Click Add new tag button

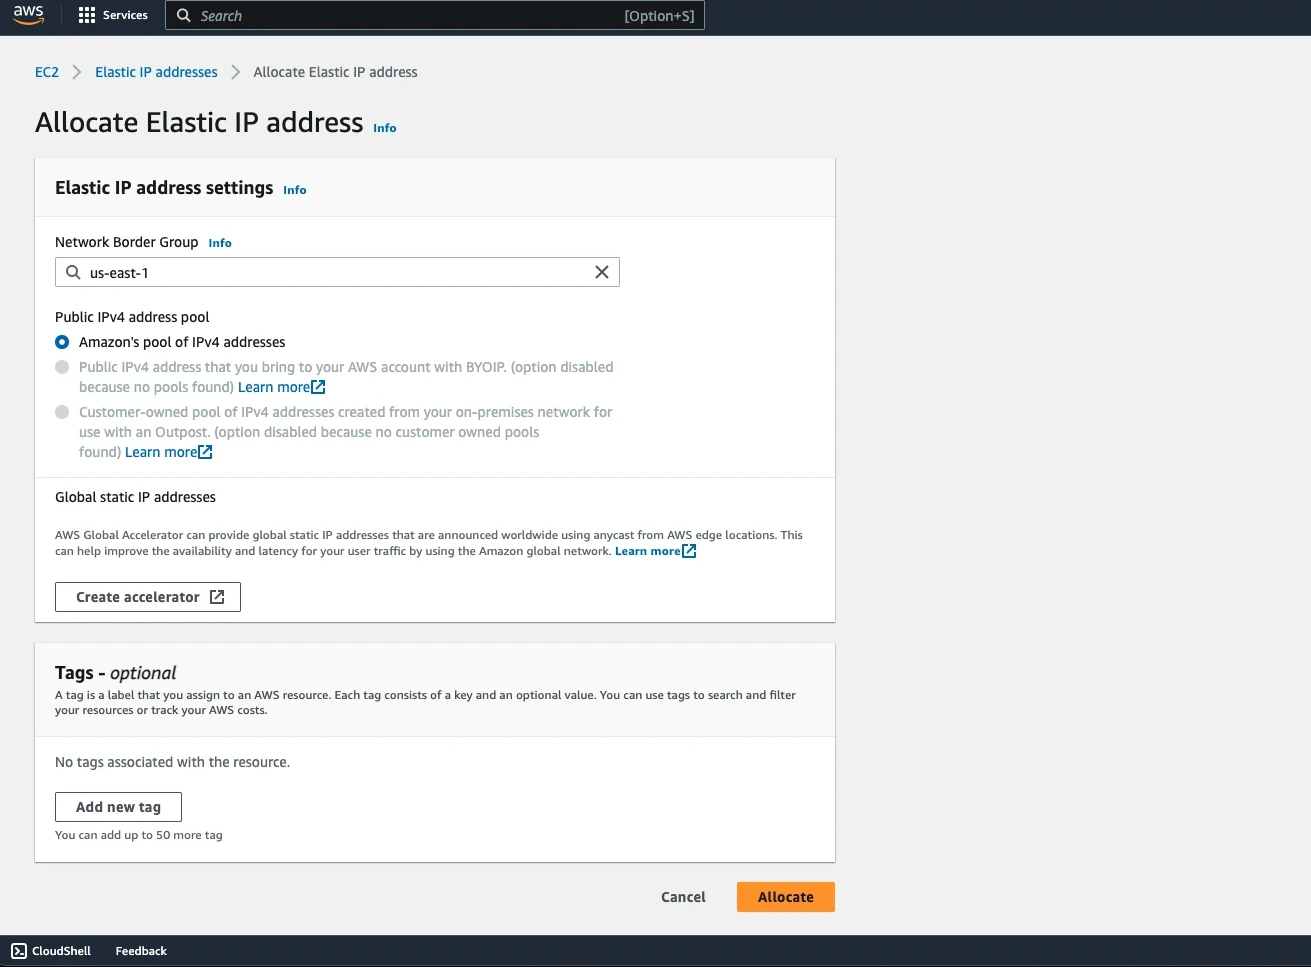coord(118,807)
